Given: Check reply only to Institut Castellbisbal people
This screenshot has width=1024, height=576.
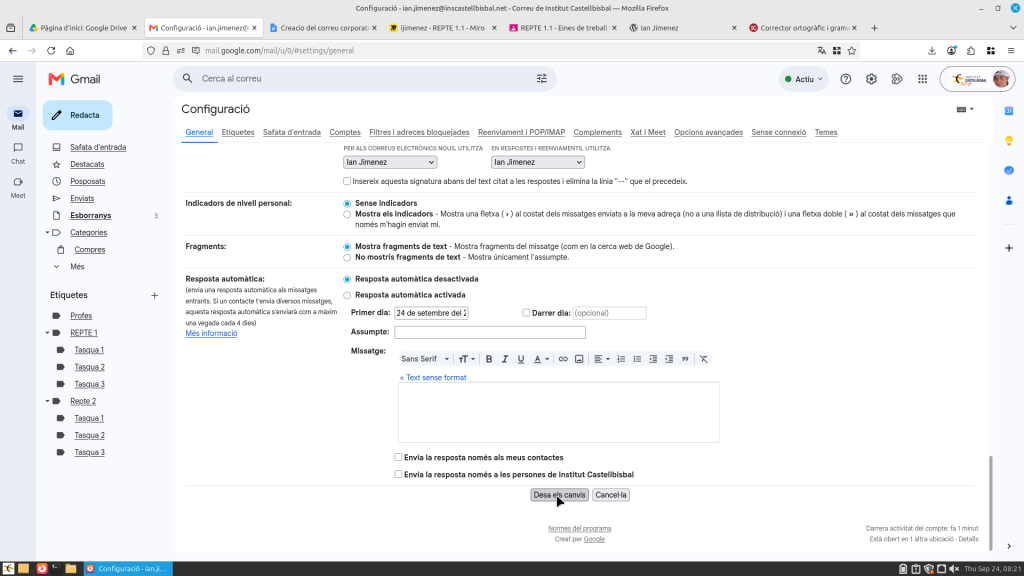Looking at the screenshot, I should 398,474.
